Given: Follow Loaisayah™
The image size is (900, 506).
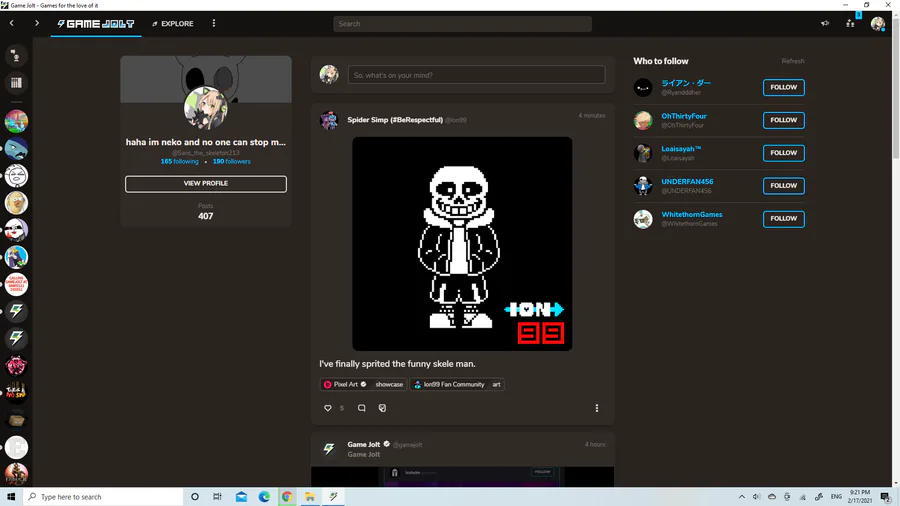Looking at the screenshot, I should click(783, 153).
